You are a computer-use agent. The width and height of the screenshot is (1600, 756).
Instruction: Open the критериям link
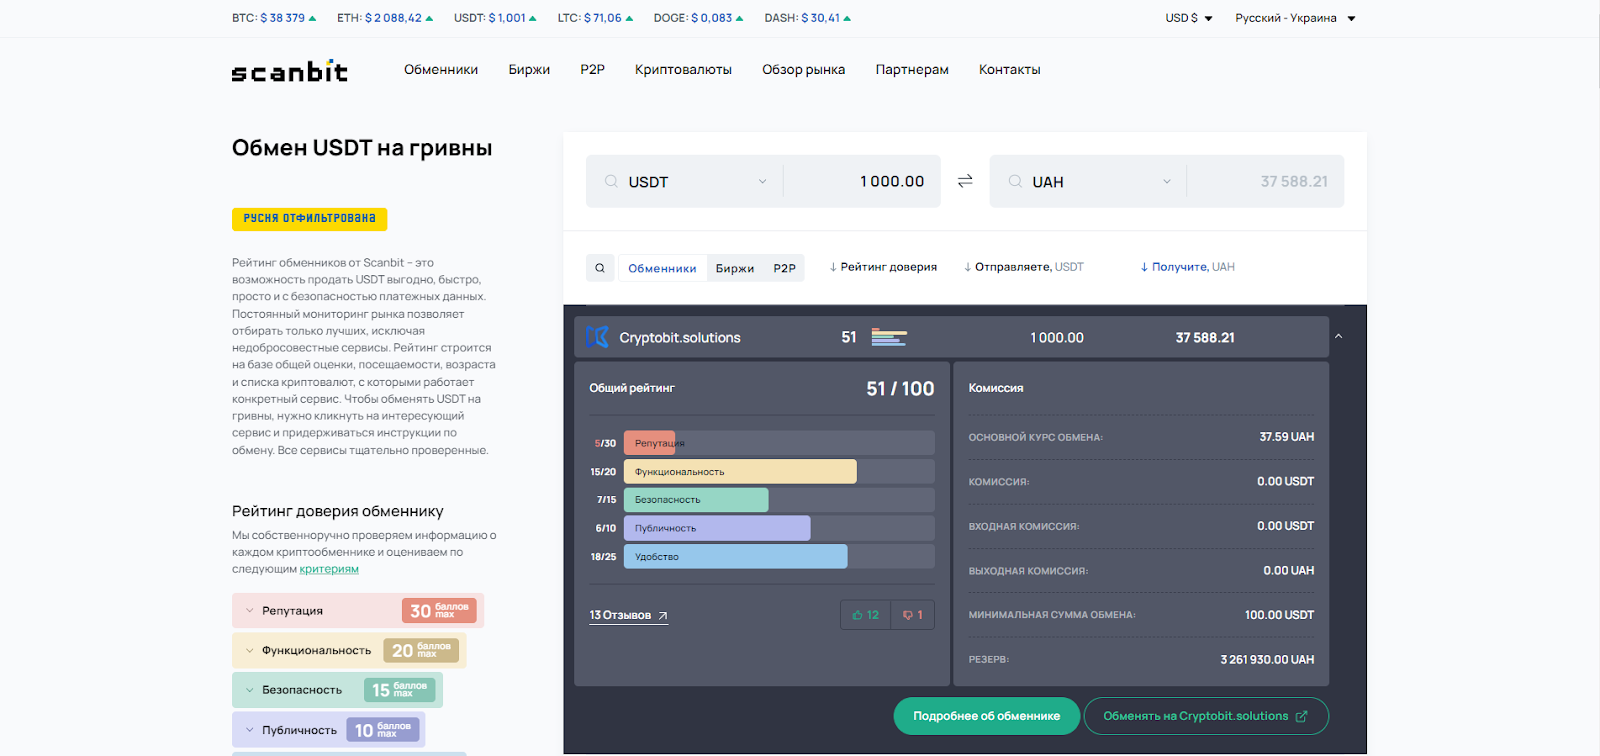point(329,569)
